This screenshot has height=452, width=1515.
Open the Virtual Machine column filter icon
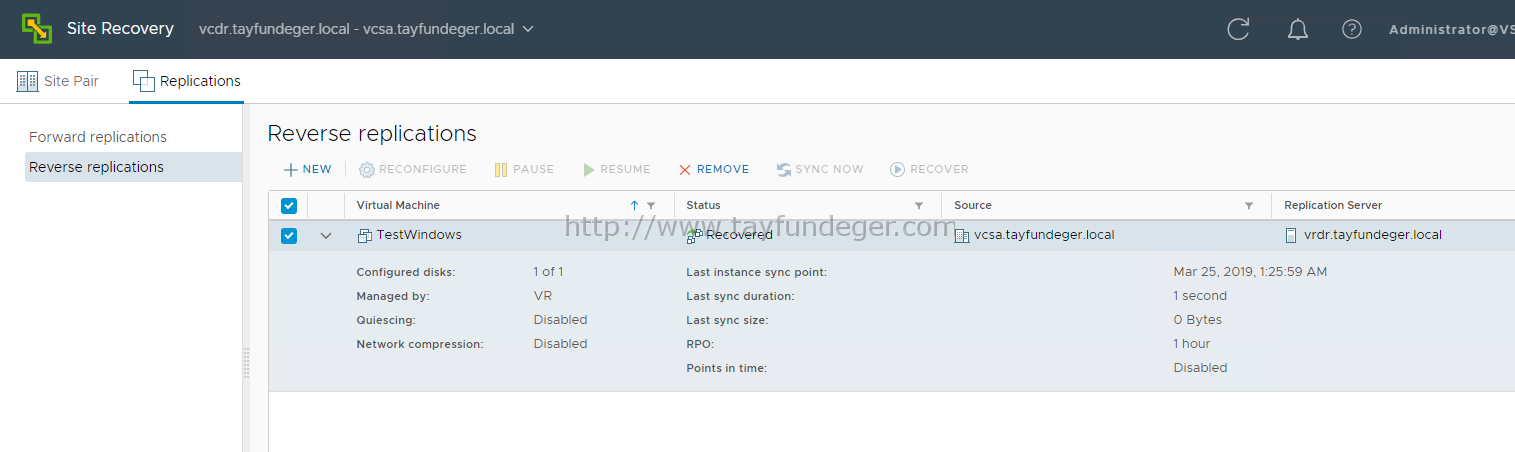click(651, 205)
